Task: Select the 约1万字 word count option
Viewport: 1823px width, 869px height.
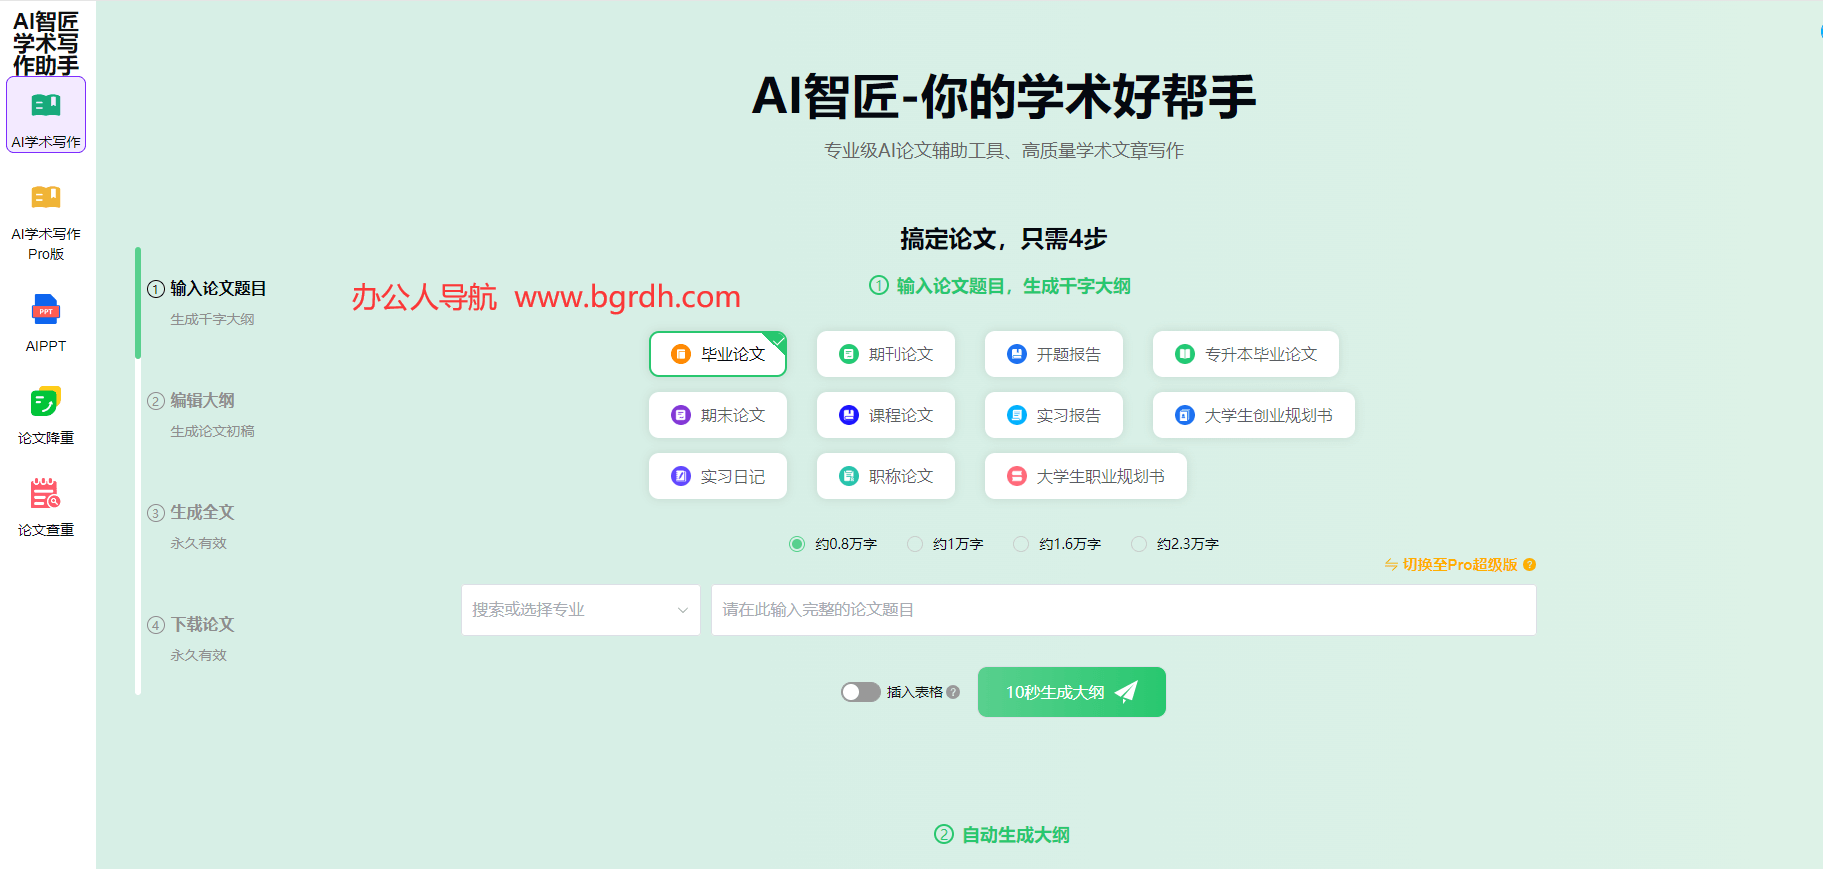Action: (x=915, y=544)
